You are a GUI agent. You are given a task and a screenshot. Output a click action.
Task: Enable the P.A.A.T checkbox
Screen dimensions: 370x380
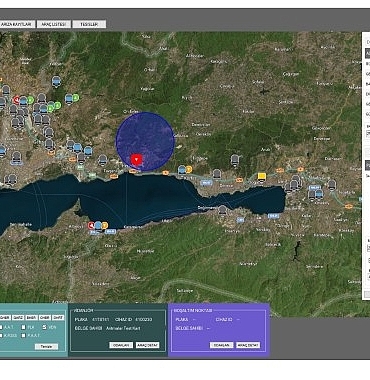(23, 335)
